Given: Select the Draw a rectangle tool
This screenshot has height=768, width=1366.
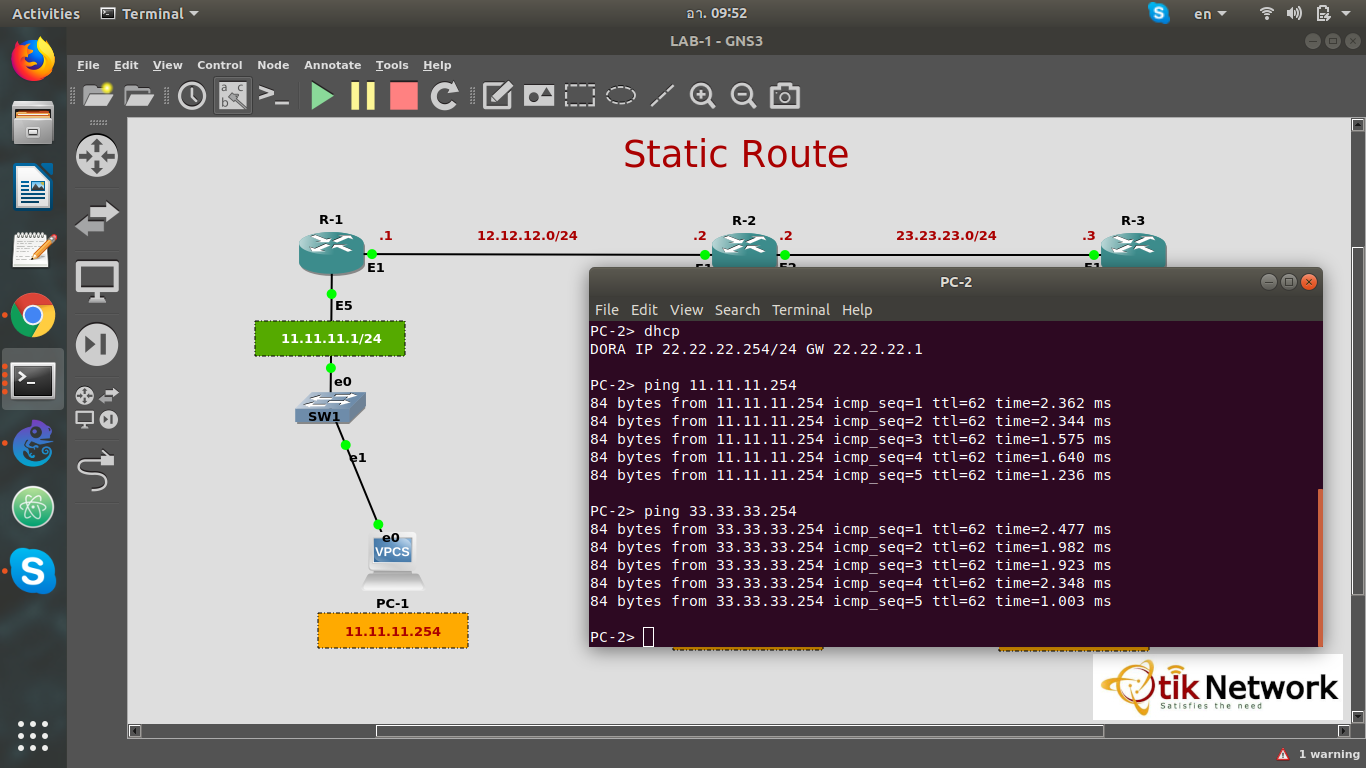Looking at the screenshot, I should tap(580, 96).
